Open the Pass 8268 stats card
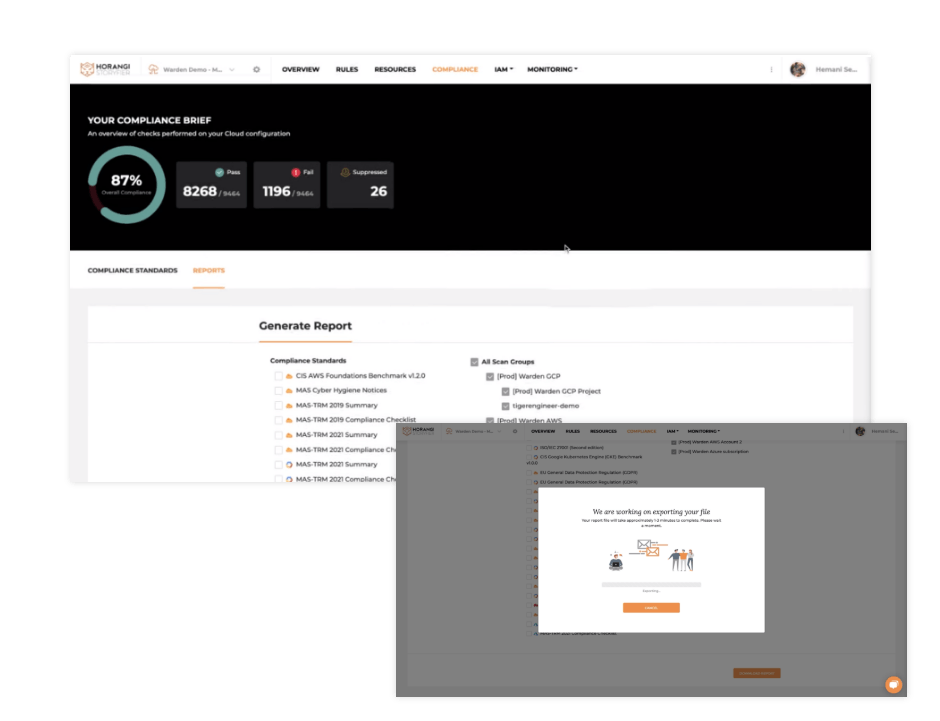Viewport: 940px width, 721px height. tap(212, 185)
